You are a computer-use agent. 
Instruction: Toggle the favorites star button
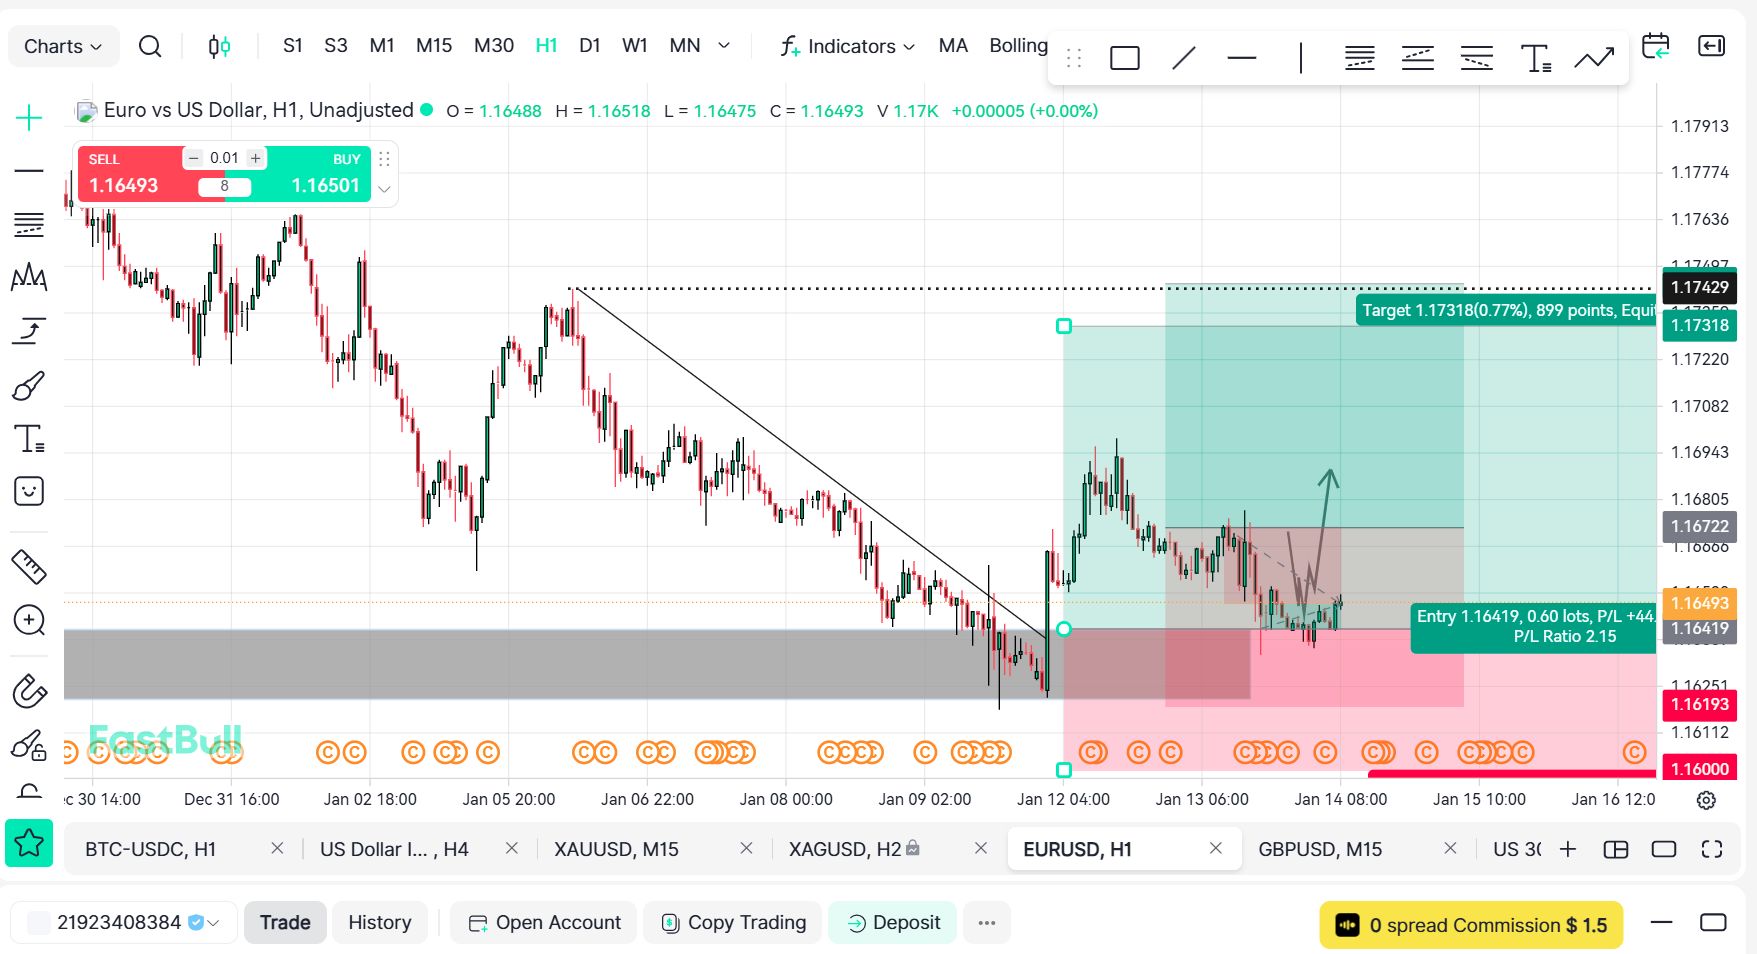pyautogui.click(x=29, y=843)
